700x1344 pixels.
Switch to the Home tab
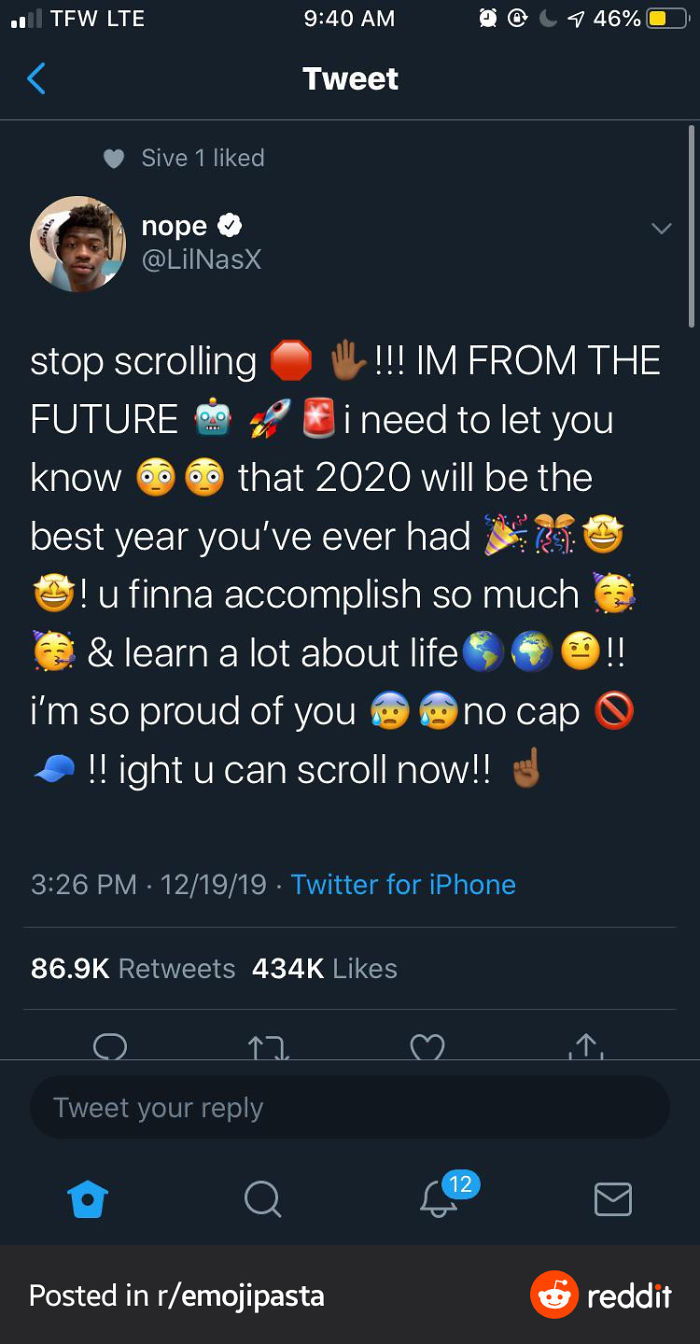point(88,1199)
